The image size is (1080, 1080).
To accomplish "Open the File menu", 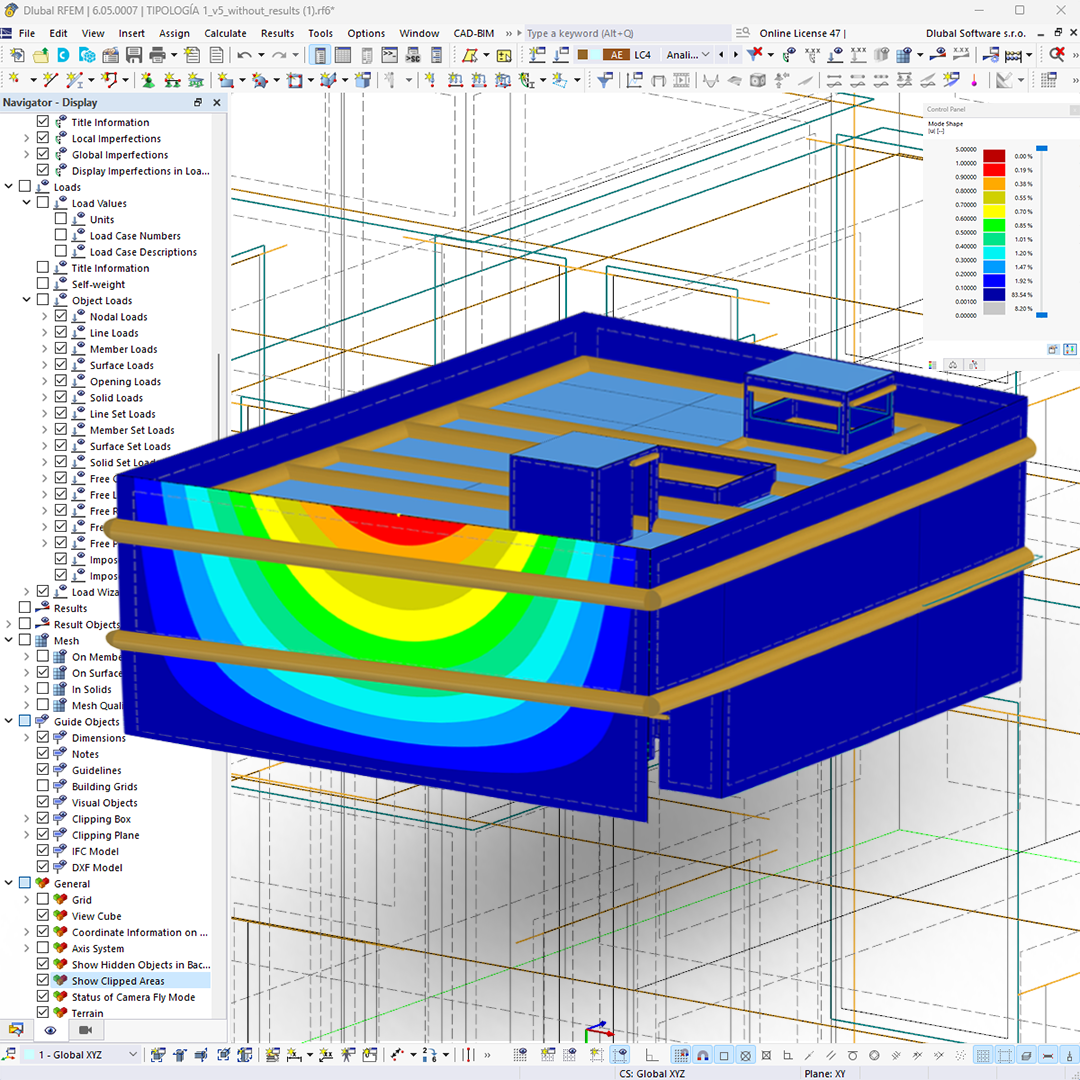I will 27,33.
